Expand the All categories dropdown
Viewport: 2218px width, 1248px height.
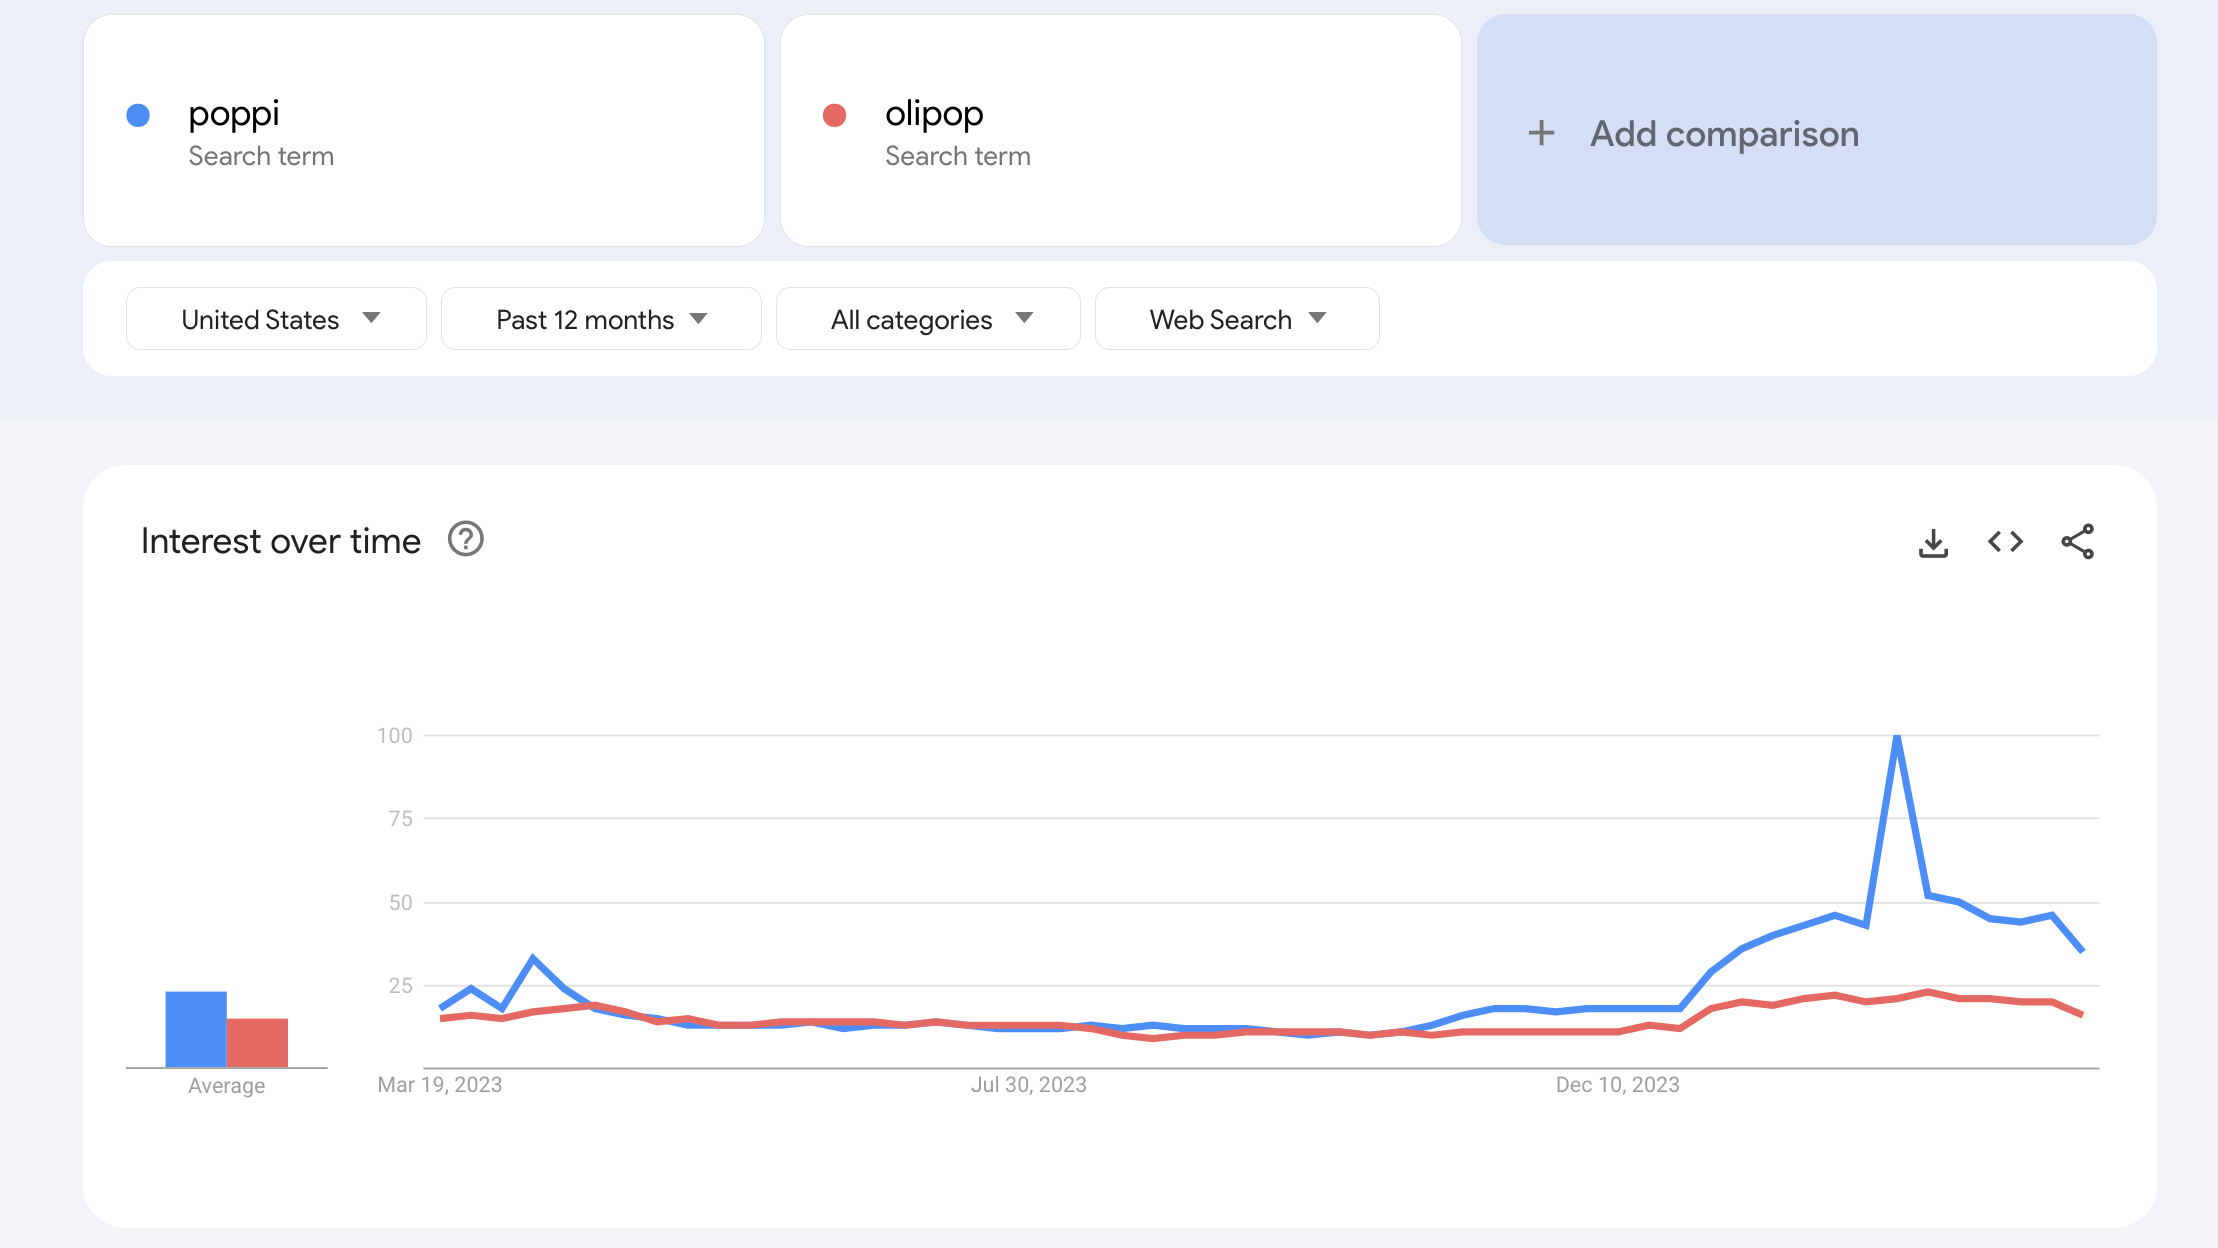(x=928, y=319)
